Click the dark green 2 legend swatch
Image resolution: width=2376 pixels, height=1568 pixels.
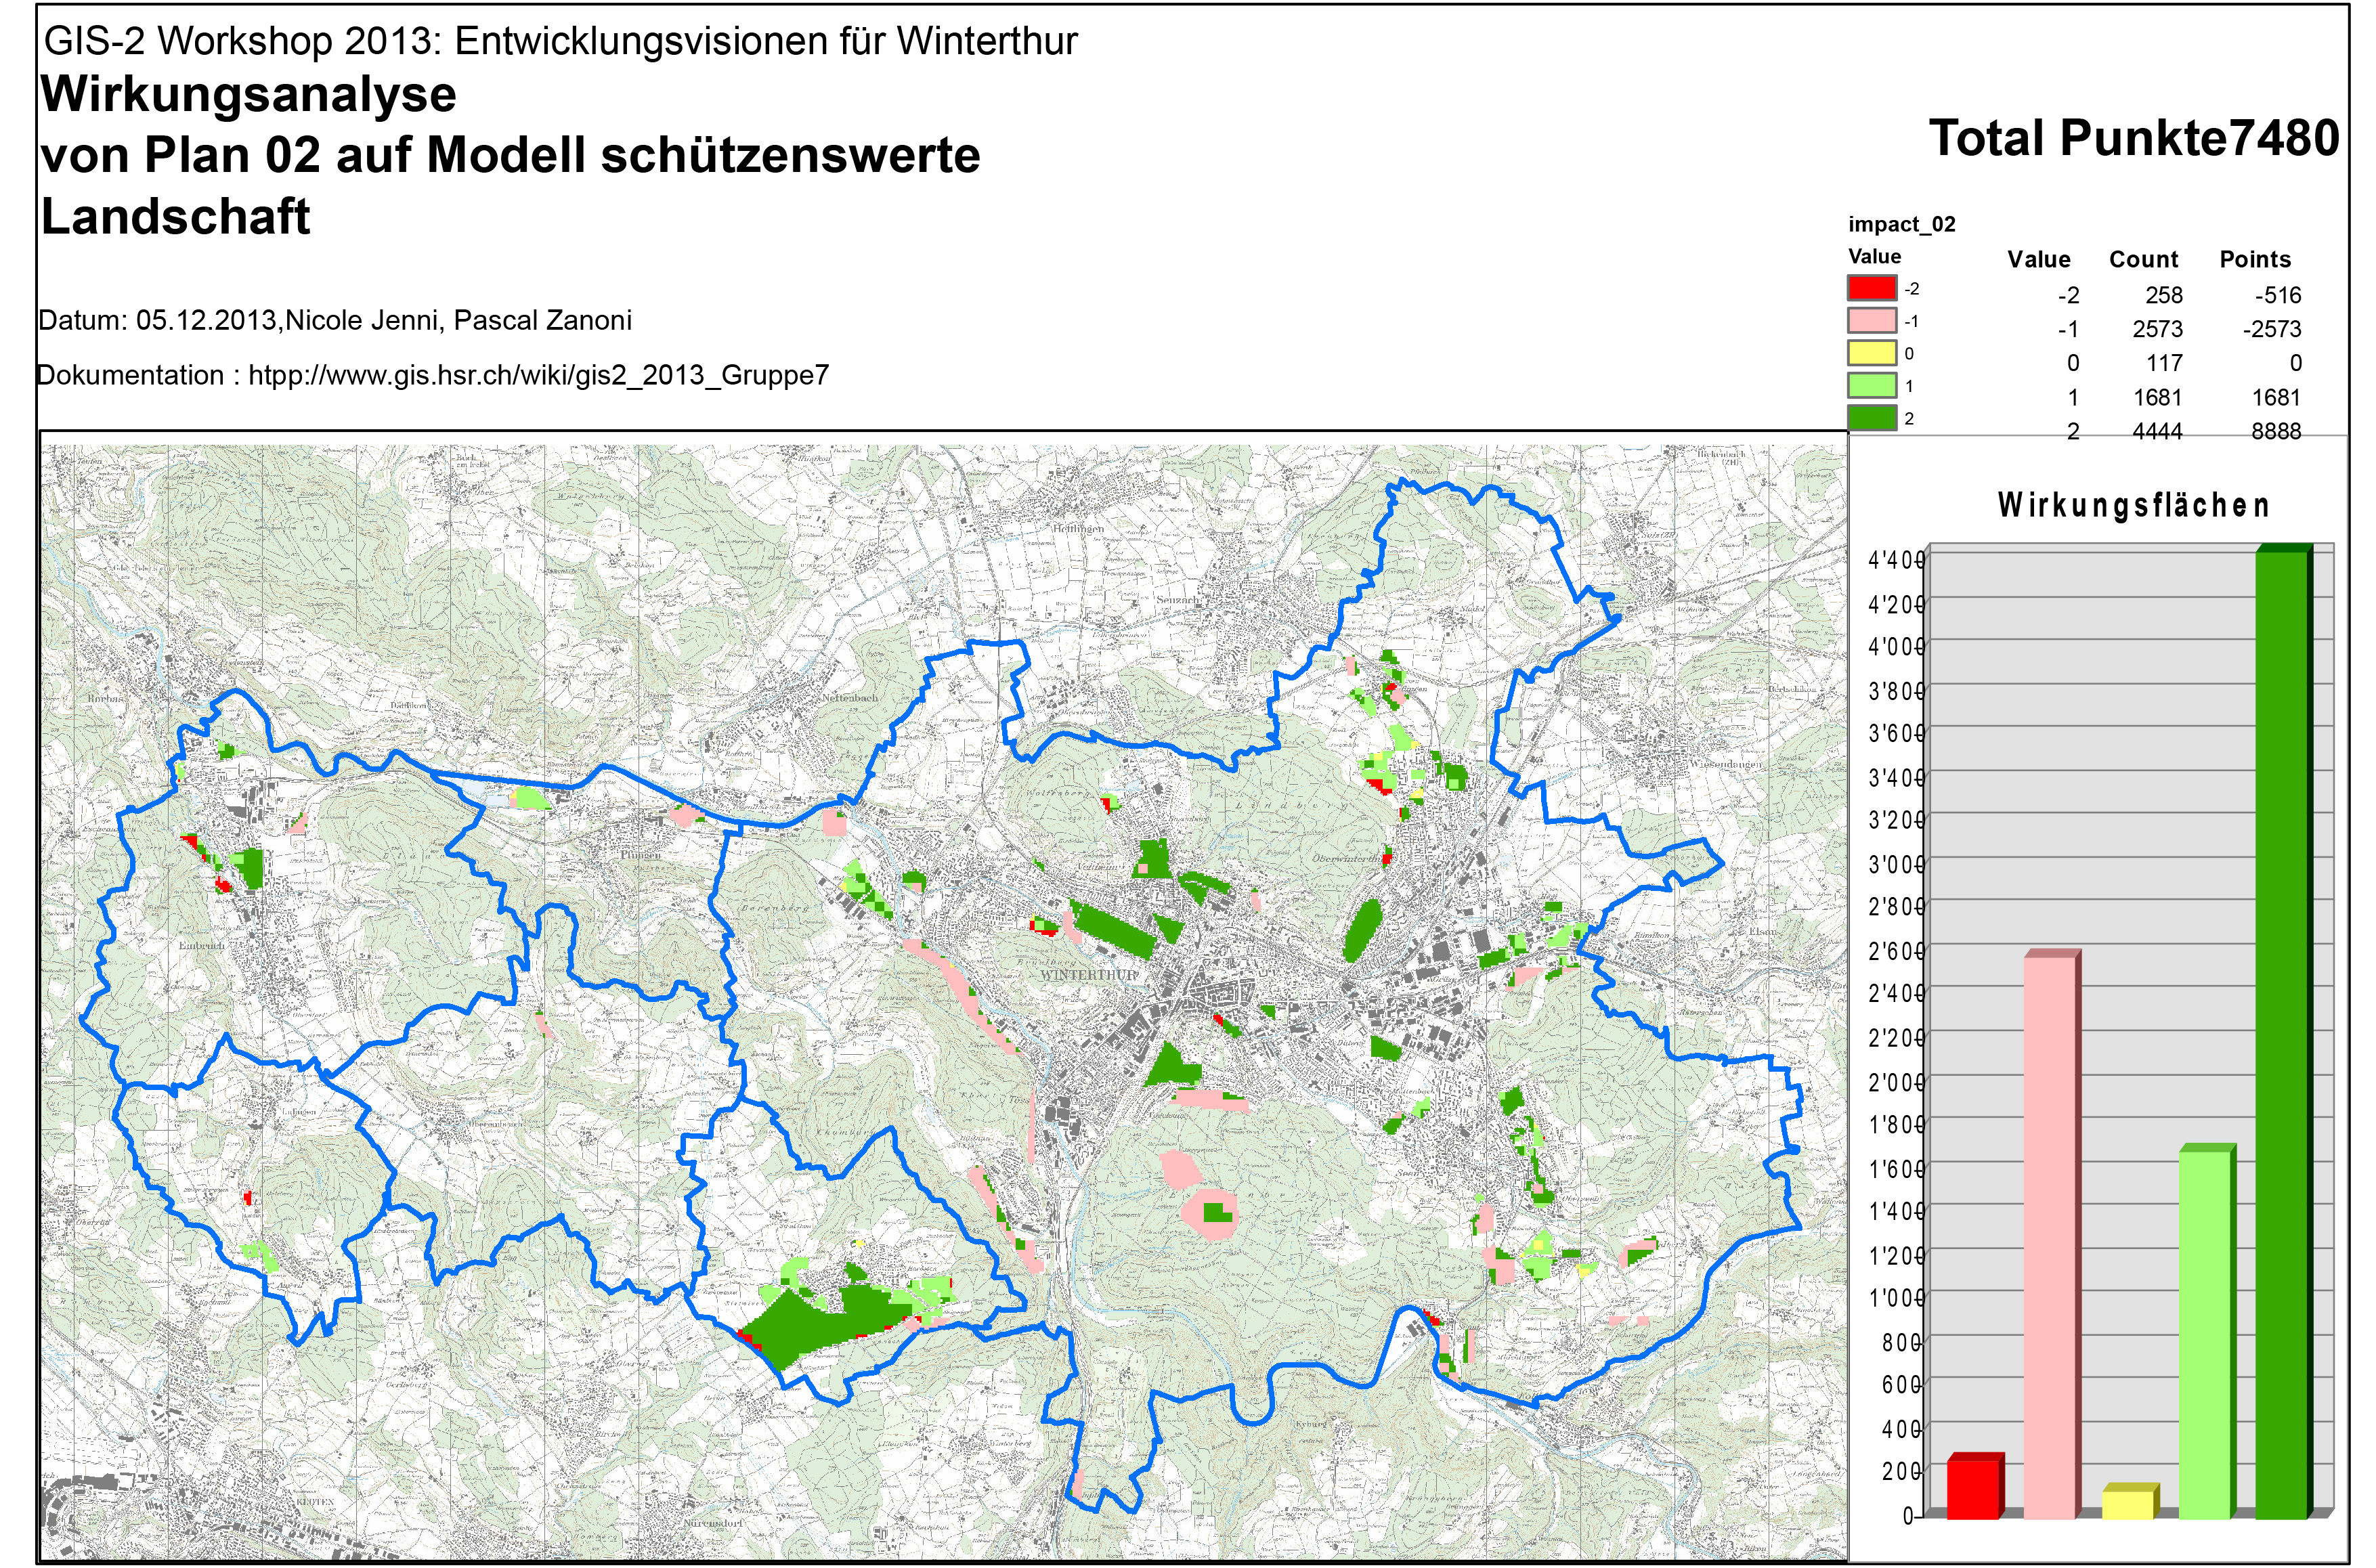[1871, 418]
